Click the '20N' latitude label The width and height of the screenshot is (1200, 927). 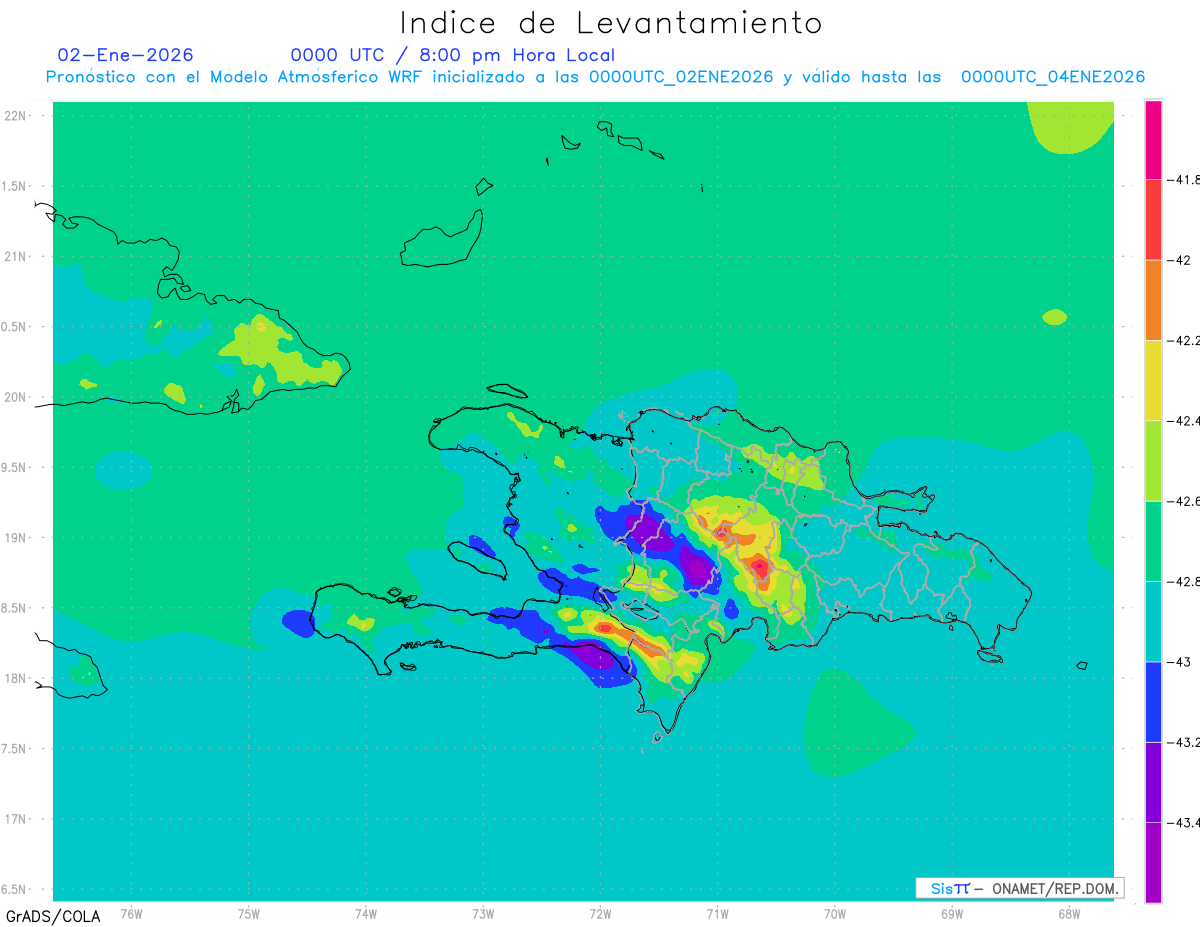pyautogui.click(x=17, y=397)
